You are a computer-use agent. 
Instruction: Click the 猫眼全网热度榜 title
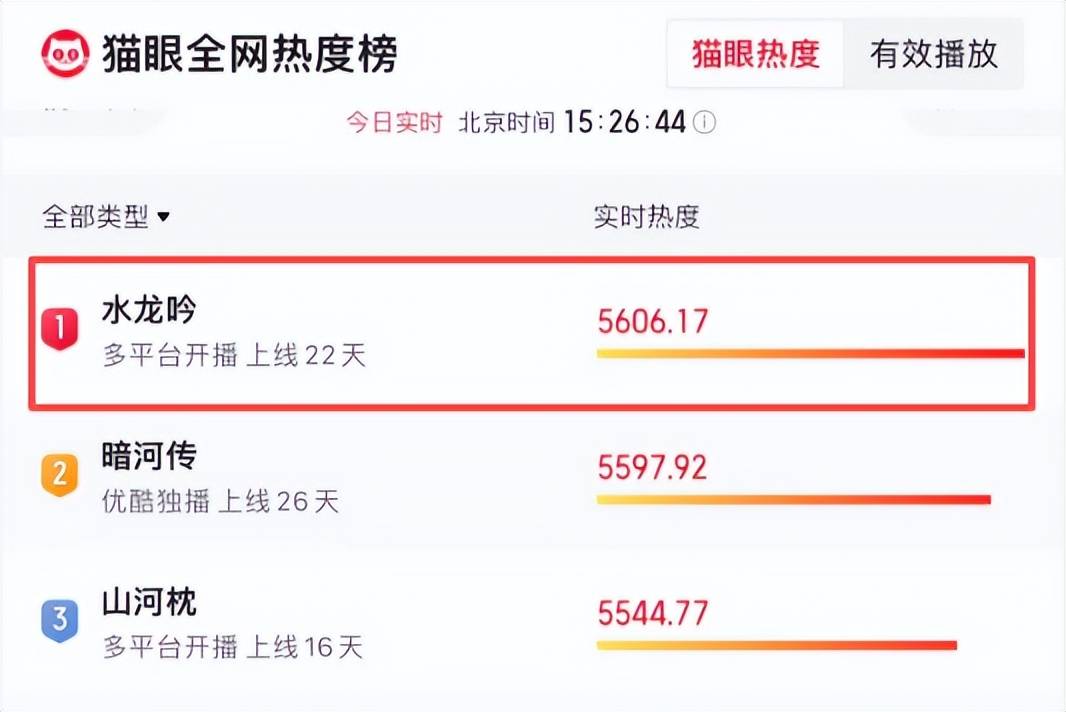point(249,54)
